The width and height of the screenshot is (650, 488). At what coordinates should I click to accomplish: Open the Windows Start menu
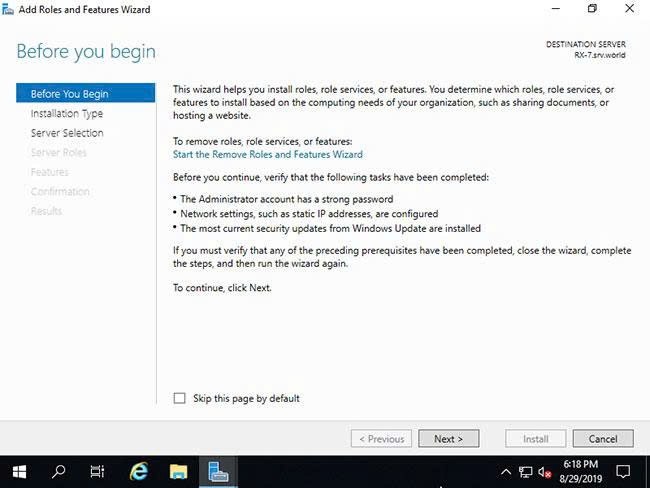click(x=19, y=471)
